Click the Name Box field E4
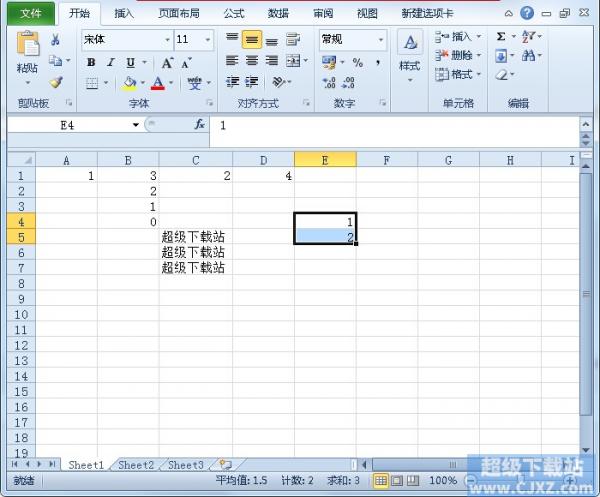This screenshot has height=497, width=600. (x=67, y=125)
